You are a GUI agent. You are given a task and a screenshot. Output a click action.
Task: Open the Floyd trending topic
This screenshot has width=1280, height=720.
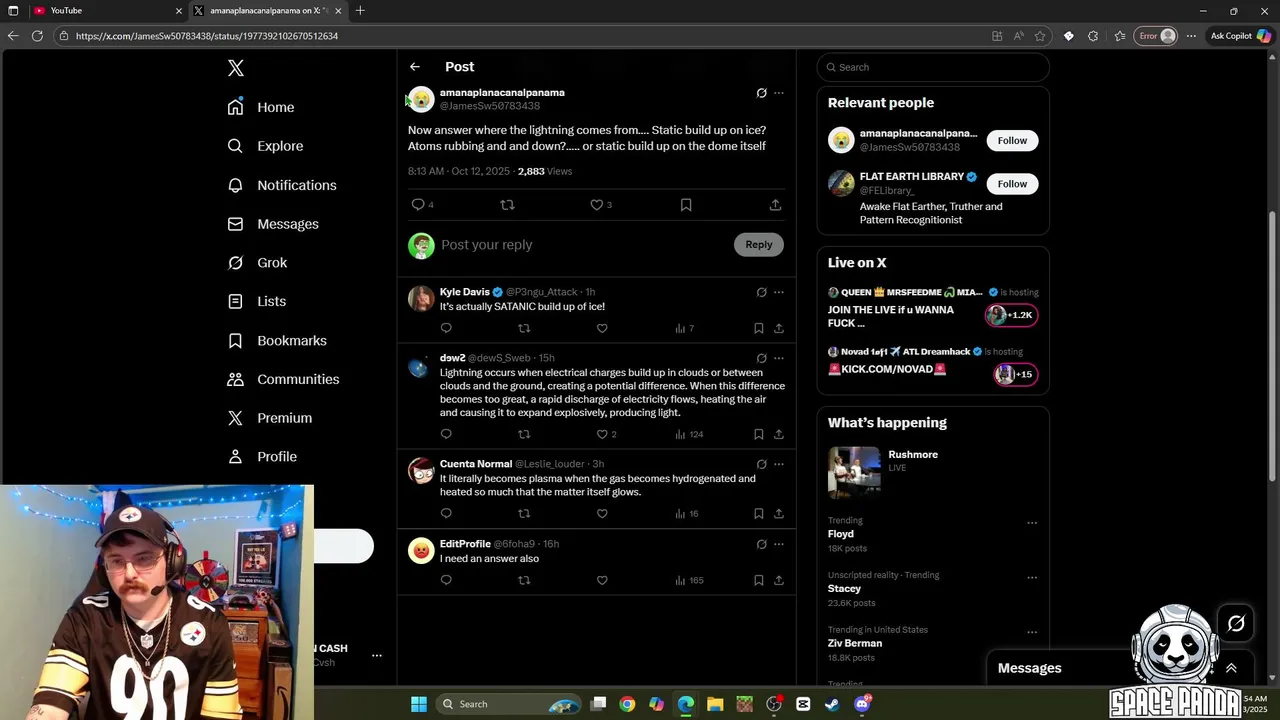click(x=841, y=534)
